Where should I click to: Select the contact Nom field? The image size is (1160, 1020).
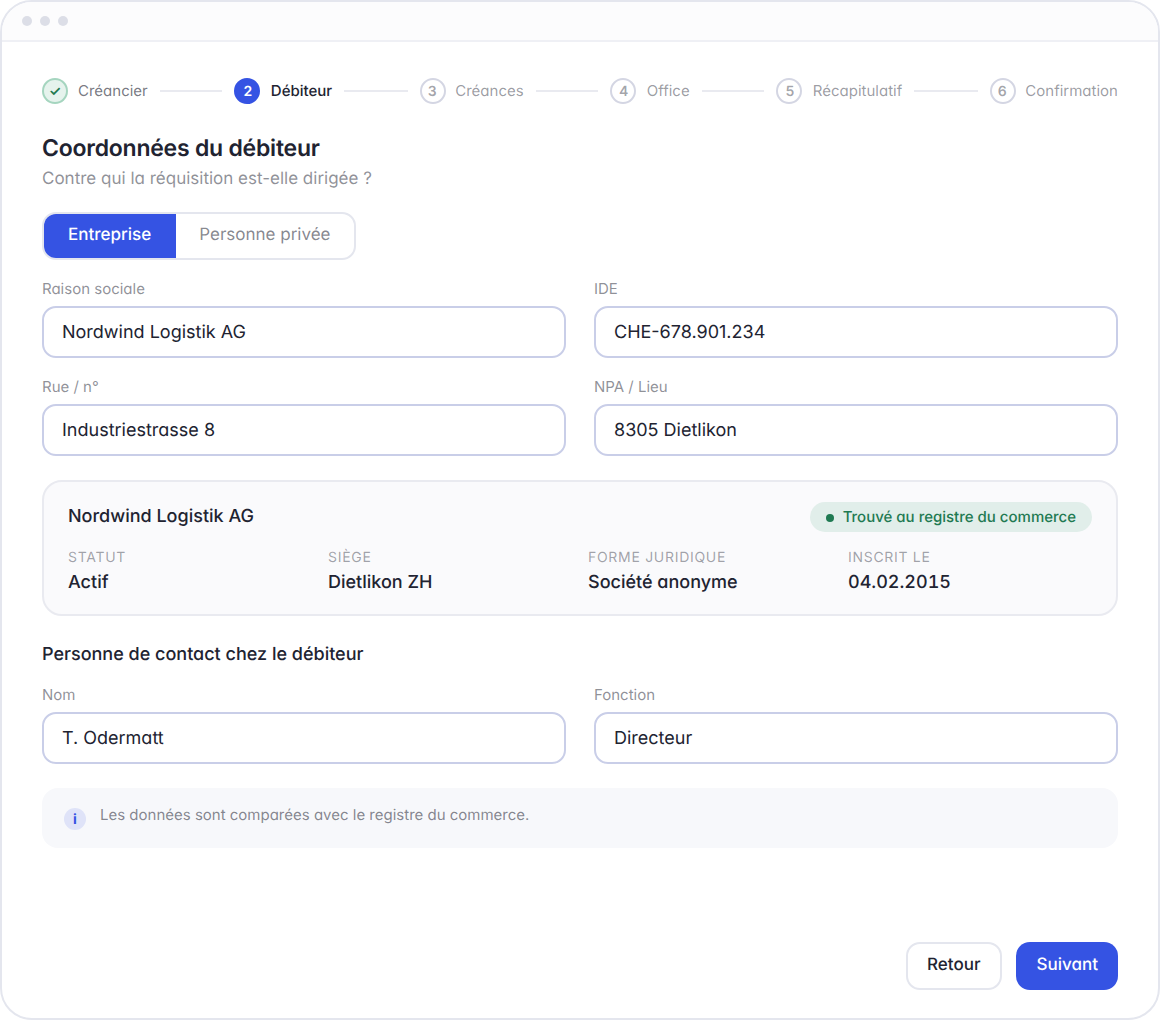pyautogui.click(x=304, y=738)
